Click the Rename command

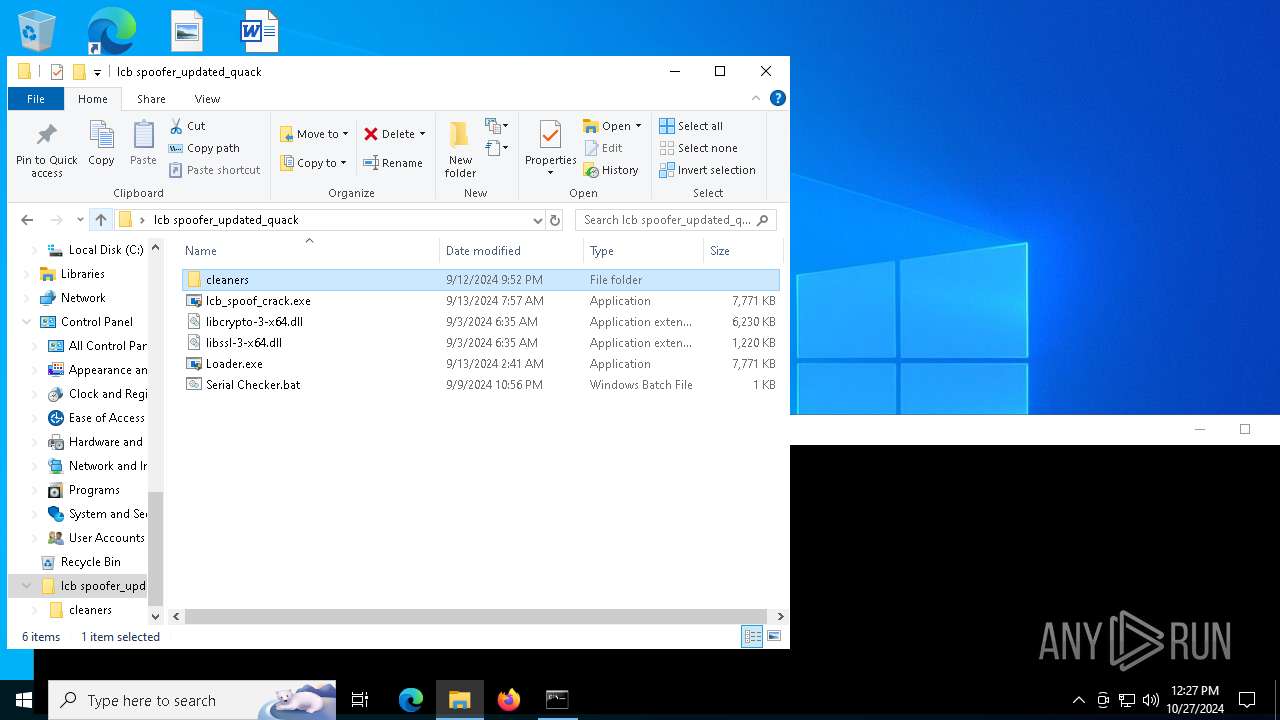coord(393,163)
